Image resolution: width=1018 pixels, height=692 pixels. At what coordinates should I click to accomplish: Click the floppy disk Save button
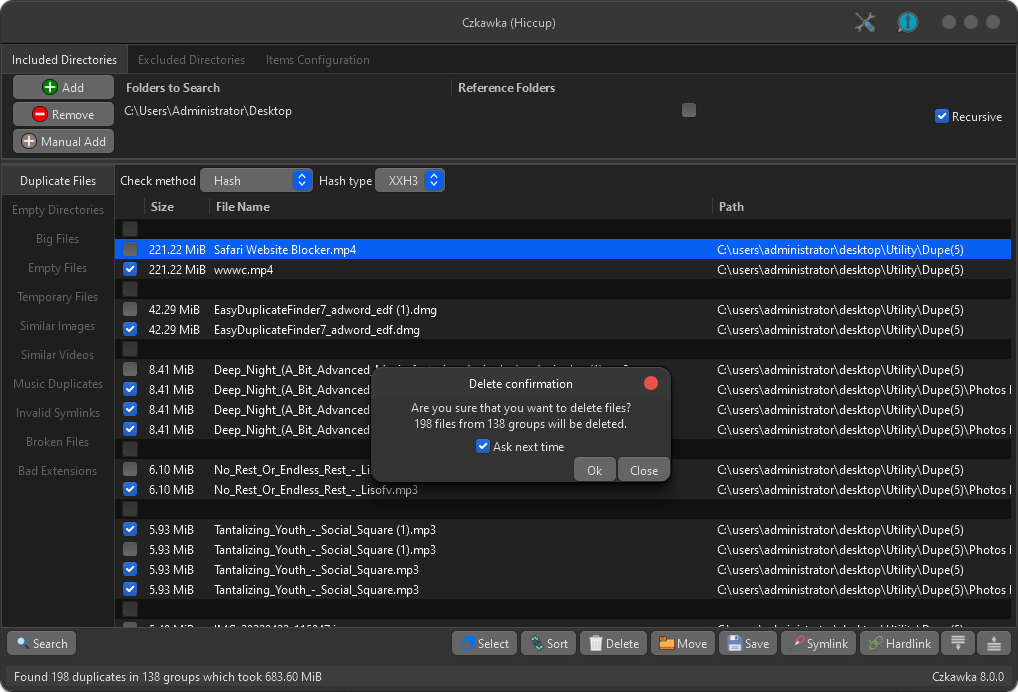748,643
